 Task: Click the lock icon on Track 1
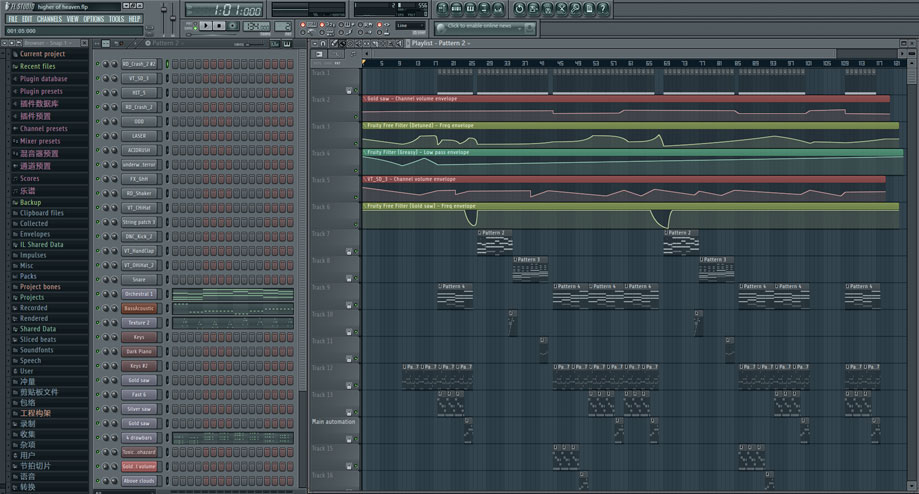tap(349, 91)
